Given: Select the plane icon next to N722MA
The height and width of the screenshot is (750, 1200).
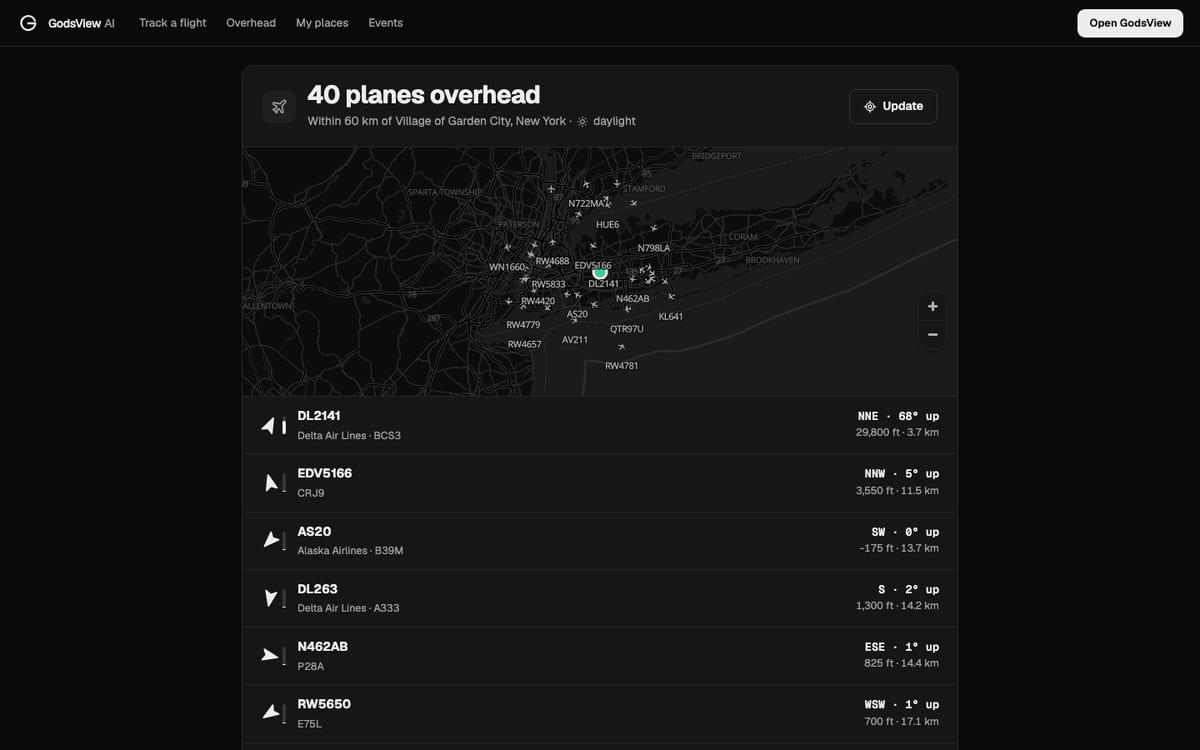Looking at the screenshot, I should click(607, 202).
